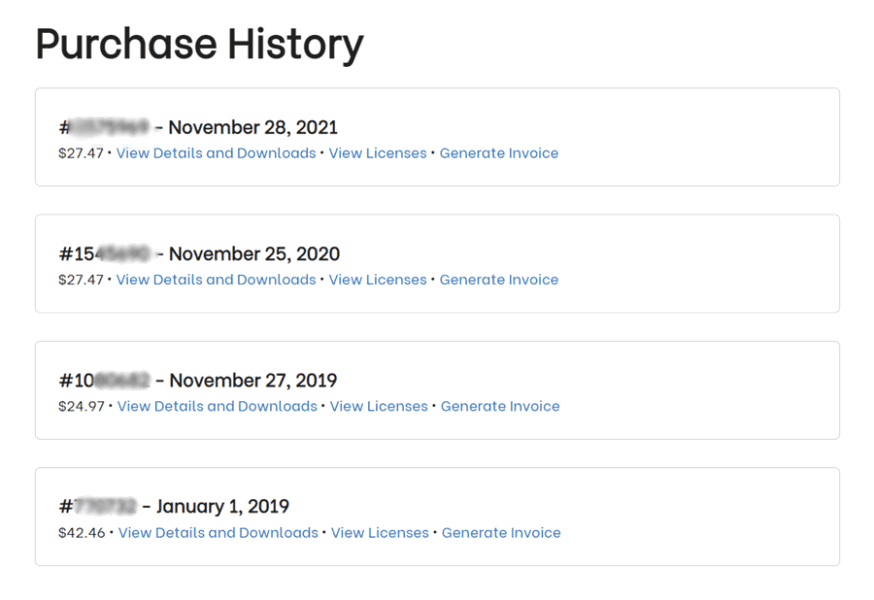Open View Details and Downloads for November 27, 2019 order
The image size is (874, 600).
click(x=217, y=406)
